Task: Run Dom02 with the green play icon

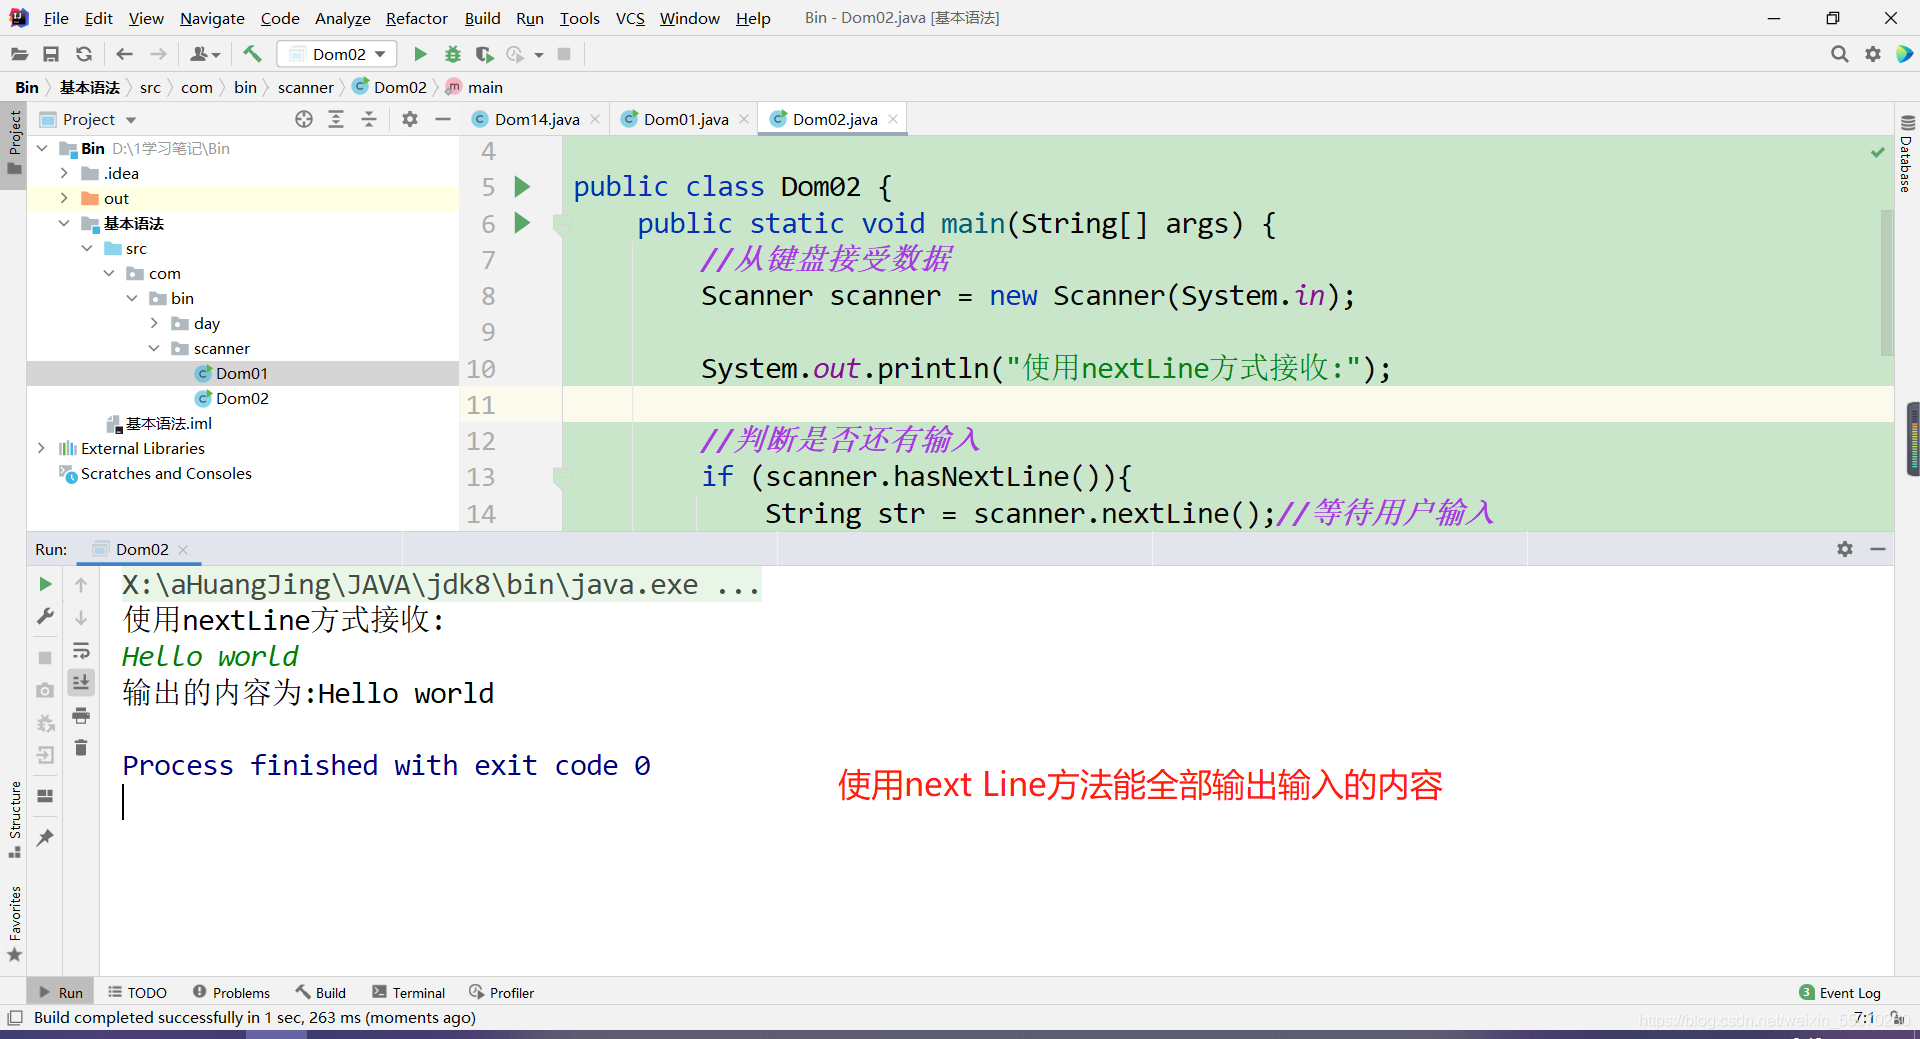Action: point(420,54)
